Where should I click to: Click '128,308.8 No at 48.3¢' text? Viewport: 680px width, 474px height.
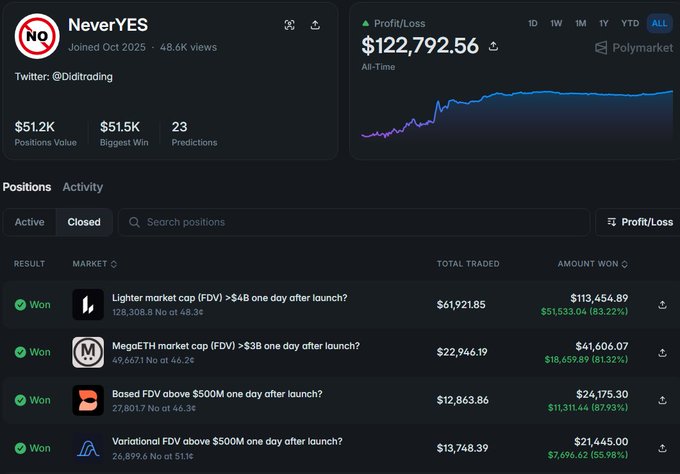point(158,312)
